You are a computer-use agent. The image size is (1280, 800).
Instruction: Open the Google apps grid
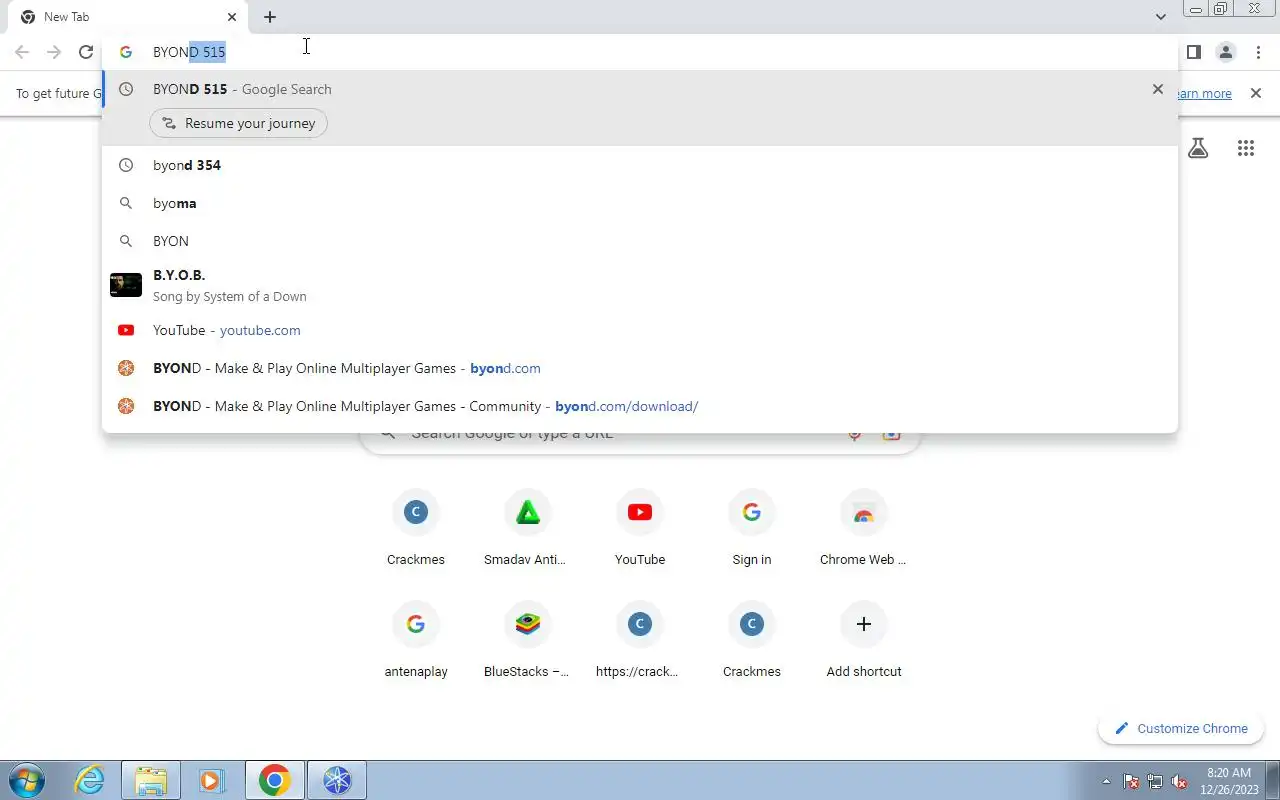pyautogui.click(x=1246, y=149)
